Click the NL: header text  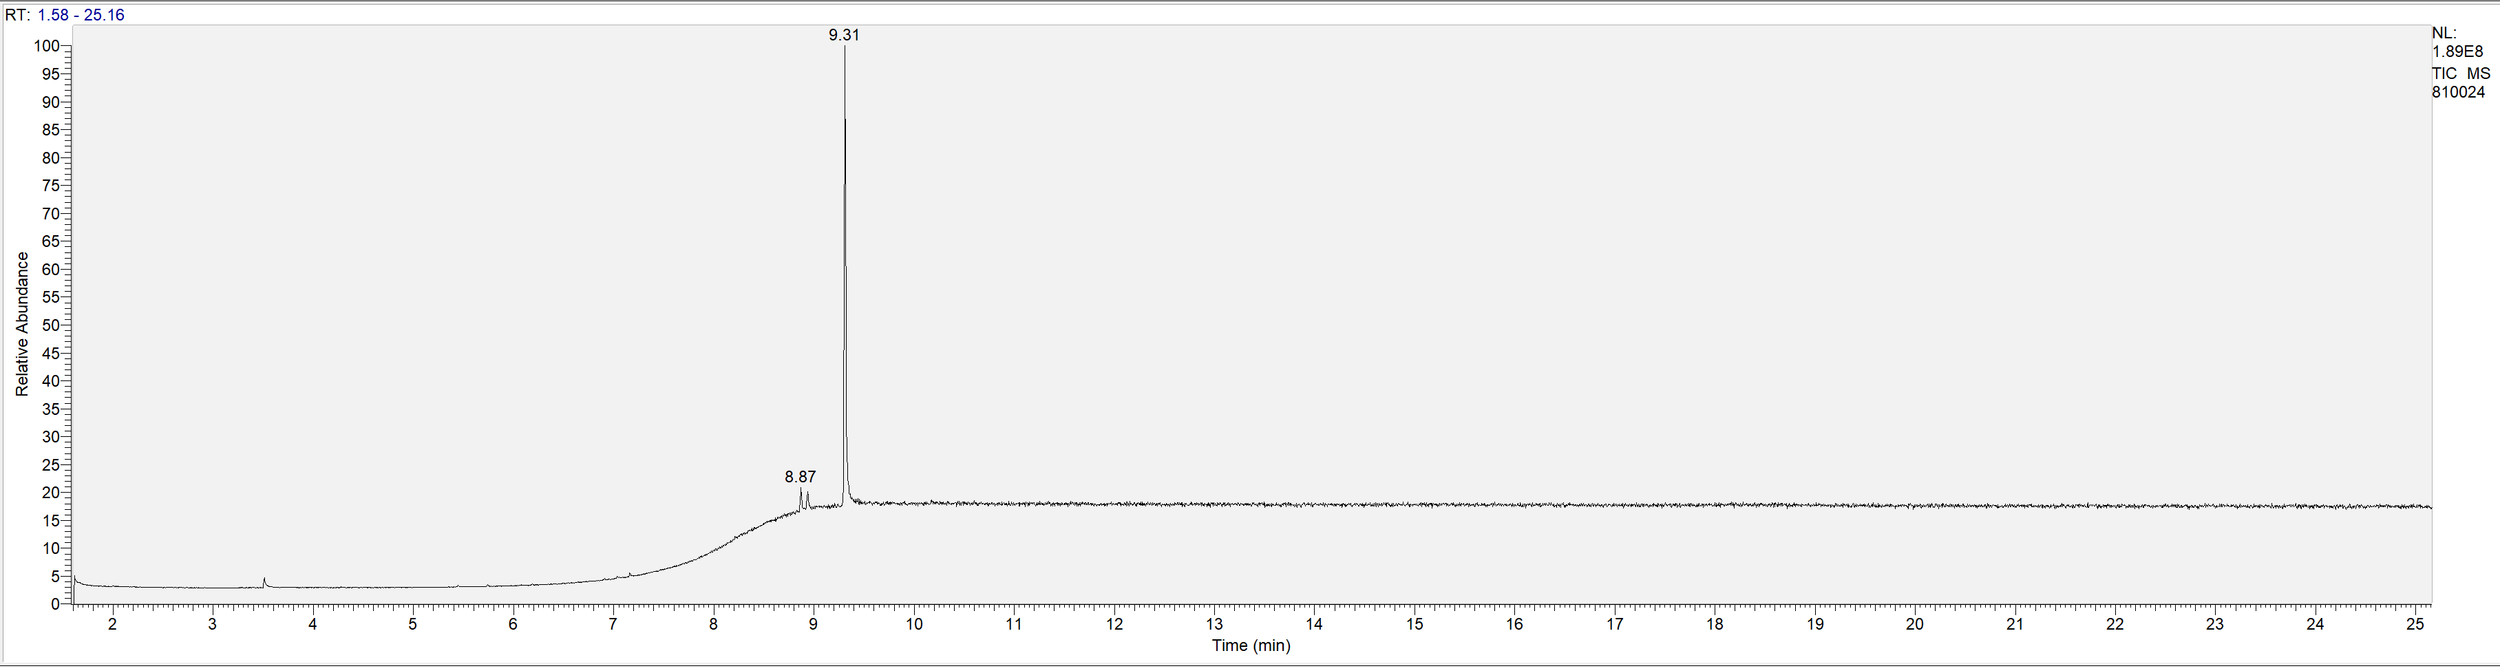tap(2444, 33)
